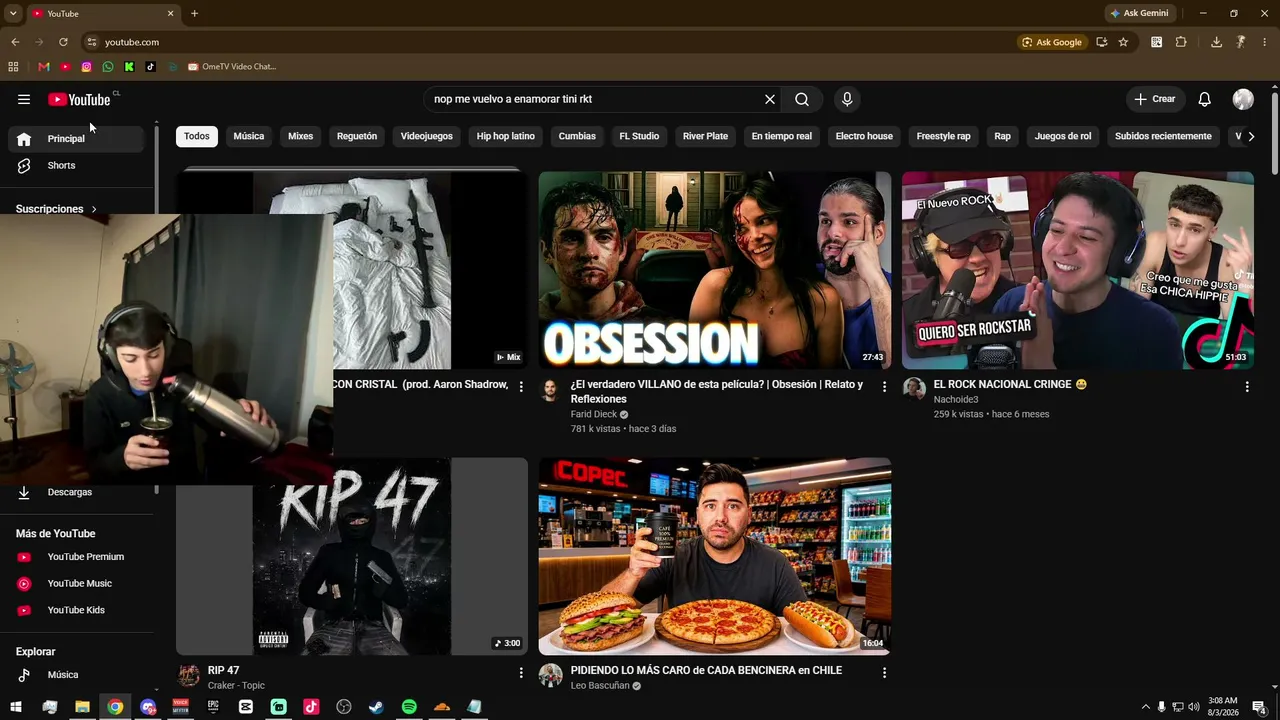This screenshot has height=720, width=1280.
Task: Open YouTube Music from the sidebar
Action: pos(76,583)
